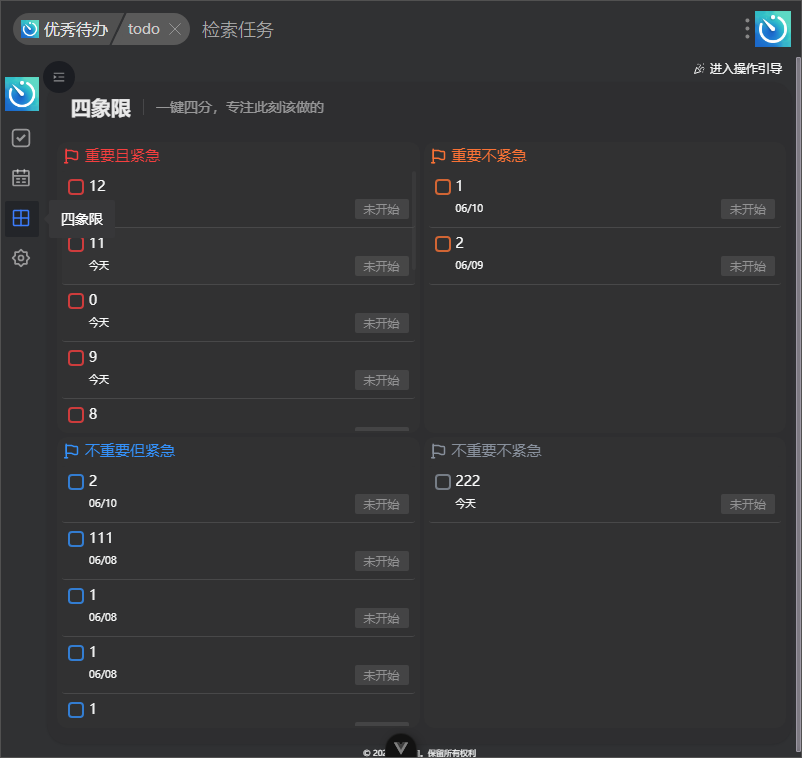
Task: Mark task 111 as done
Action: click(76, 539)
